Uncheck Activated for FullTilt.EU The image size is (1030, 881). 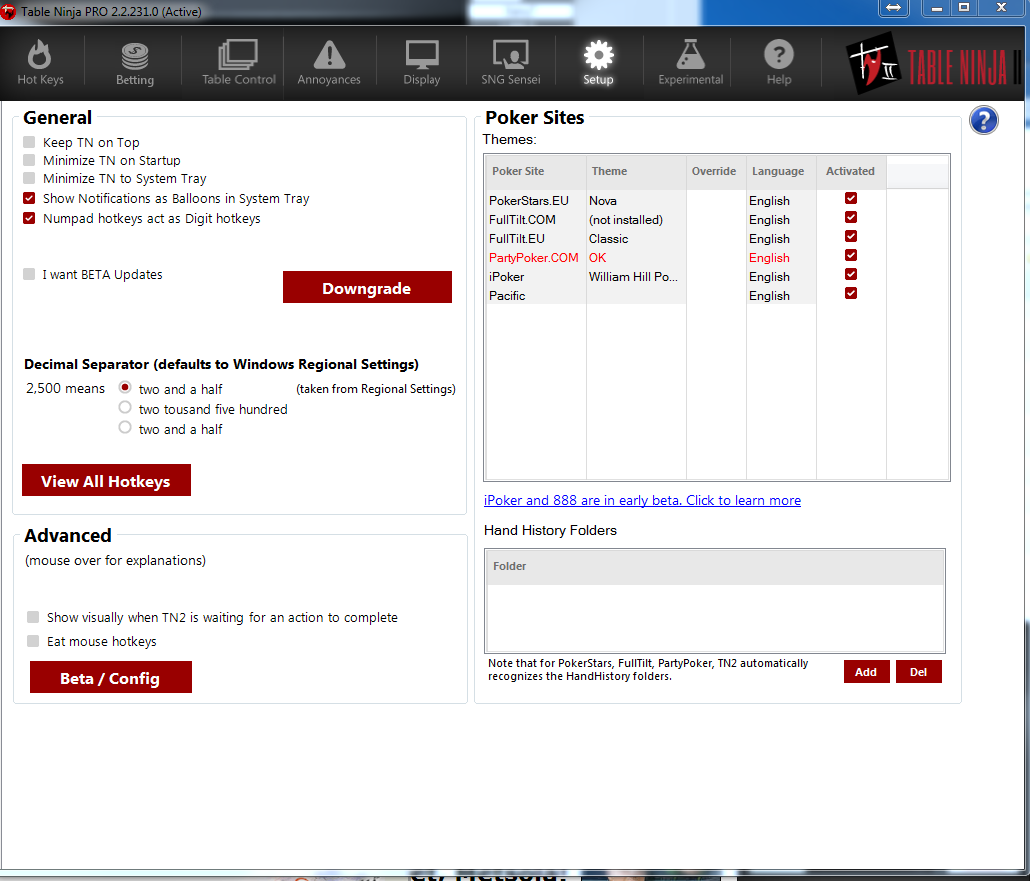[x=851, y=236]
